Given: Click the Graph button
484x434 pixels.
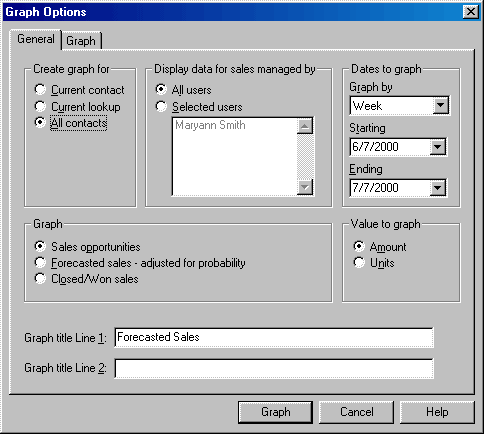Looking at the screenshot, I should (x=275, y=412).
